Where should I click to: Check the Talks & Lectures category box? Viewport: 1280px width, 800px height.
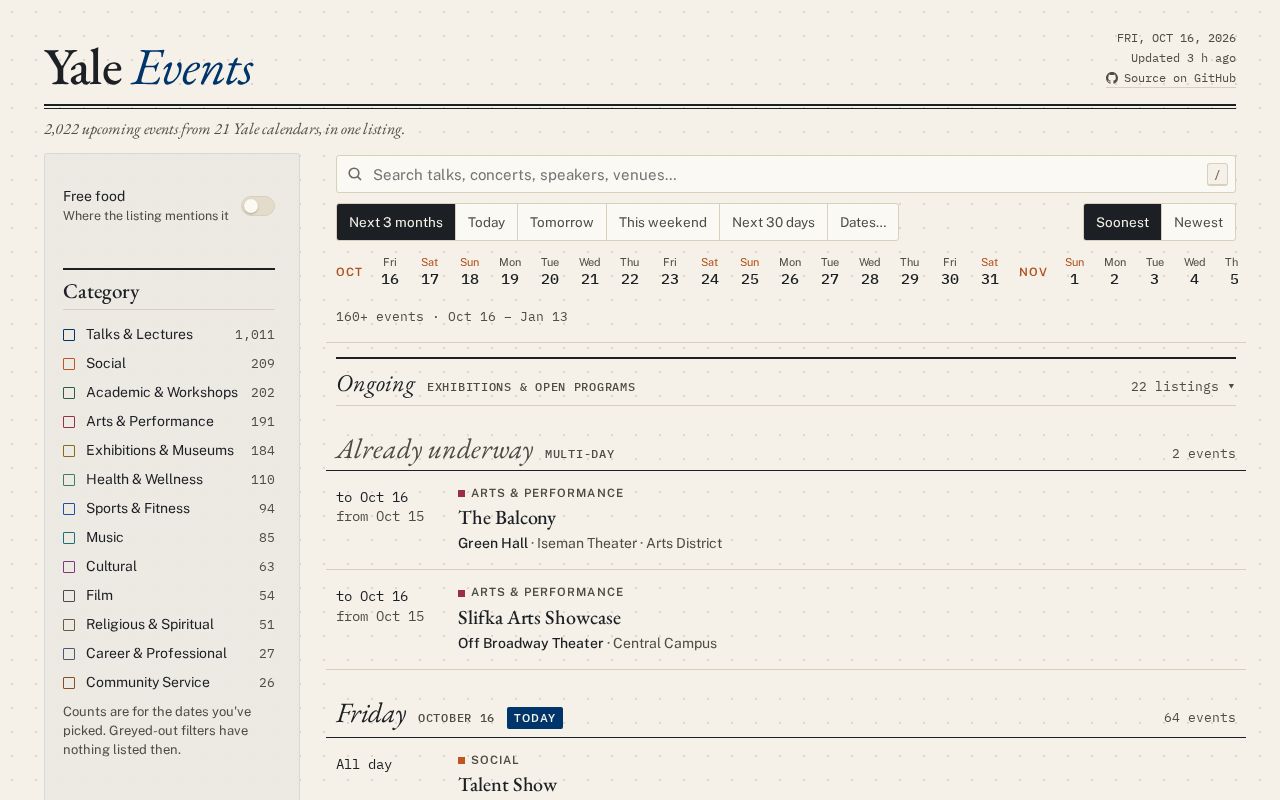pyautogui.click(x=69, y=335)
